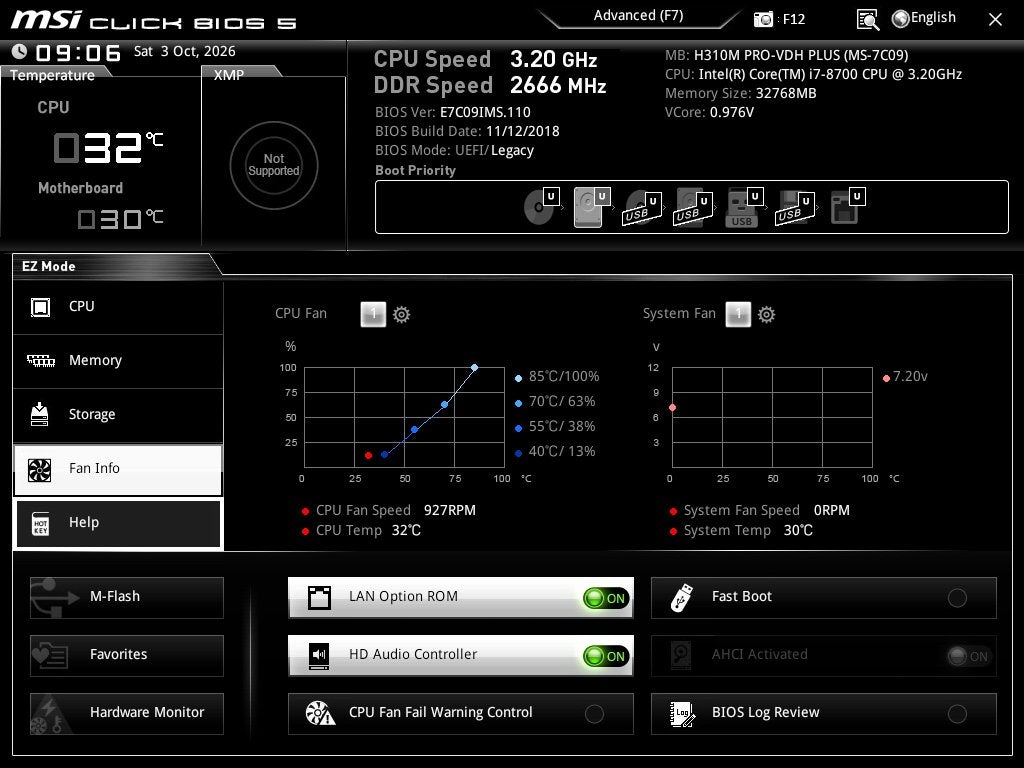Enable BIOS Log Review

pyautogui.click(x=957, y=714)
